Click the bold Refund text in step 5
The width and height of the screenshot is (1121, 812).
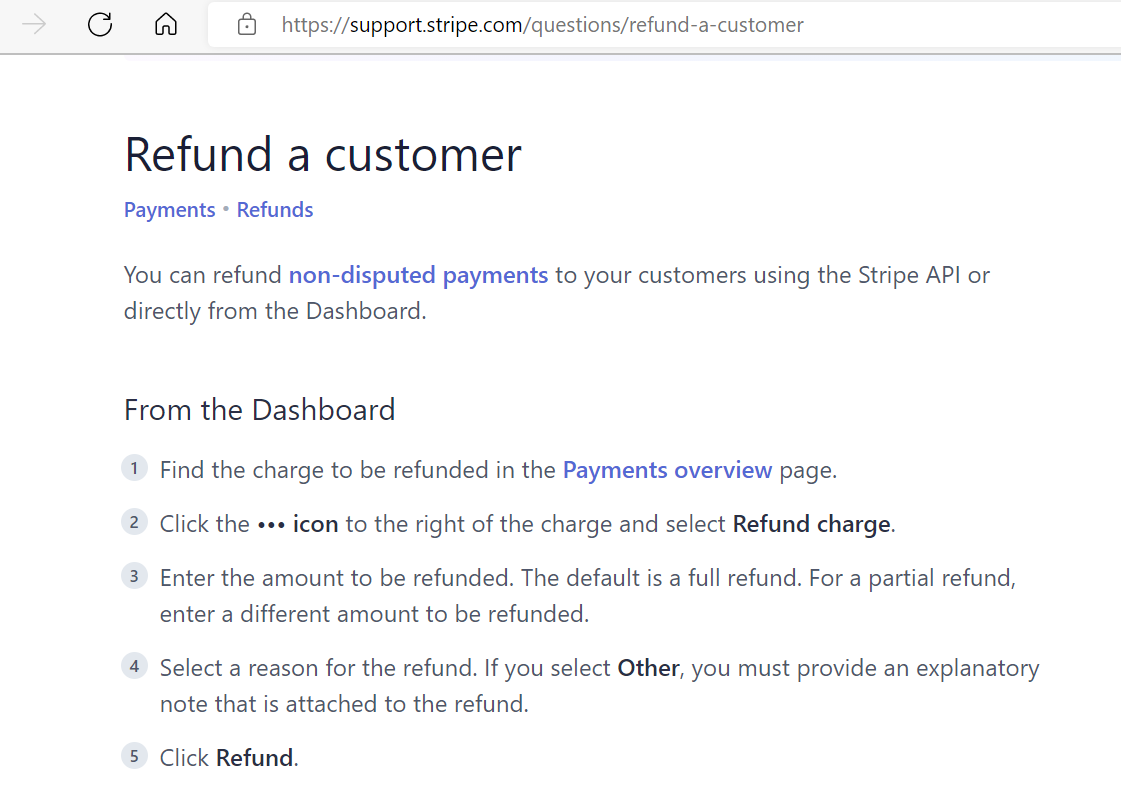click(x=255, y=758)
